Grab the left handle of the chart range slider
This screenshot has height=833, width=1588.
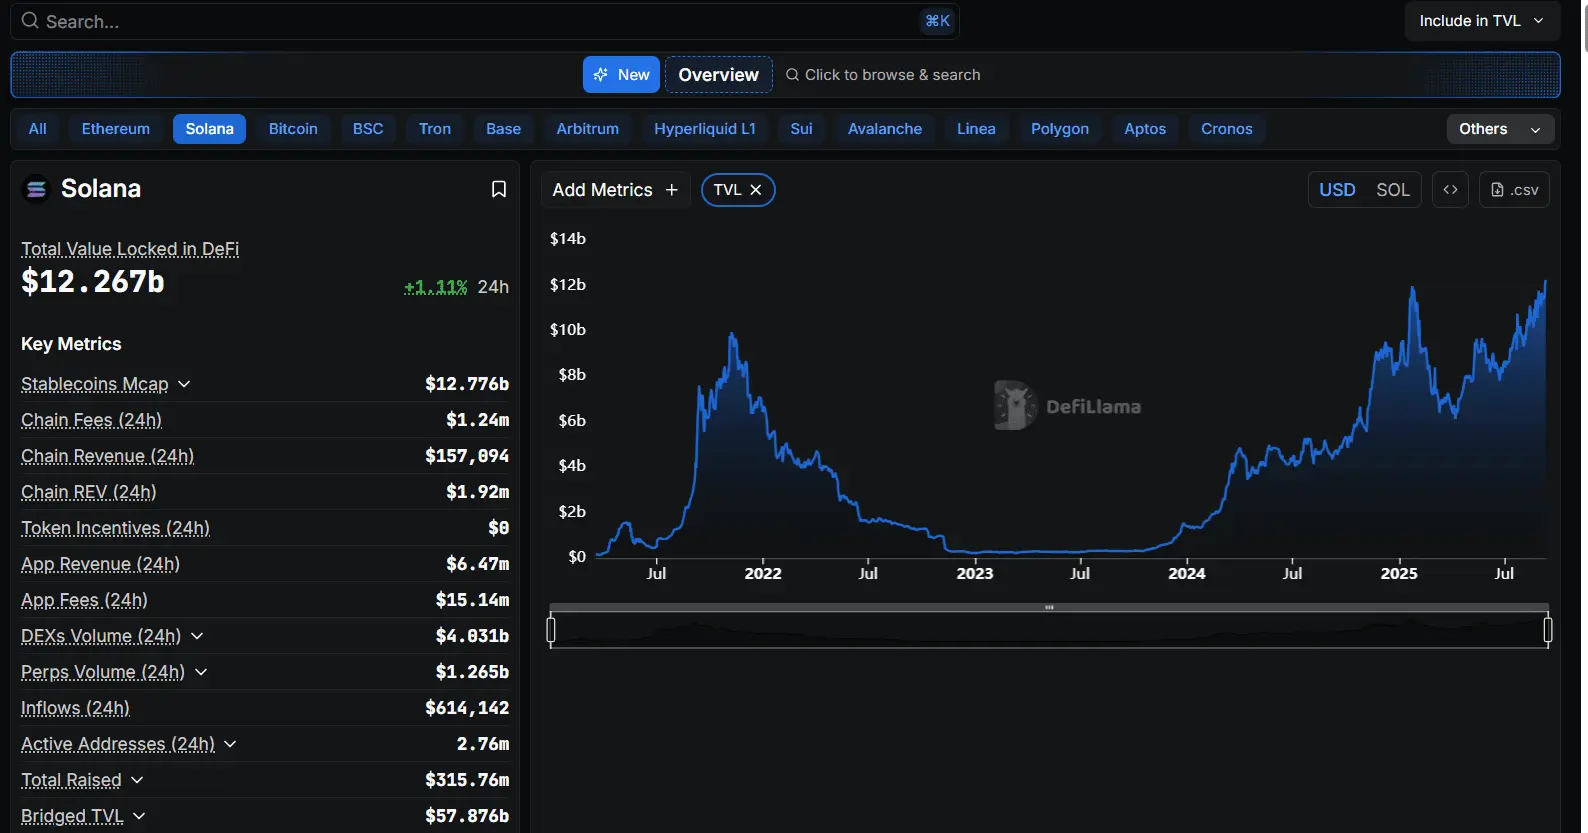[551, 630]
